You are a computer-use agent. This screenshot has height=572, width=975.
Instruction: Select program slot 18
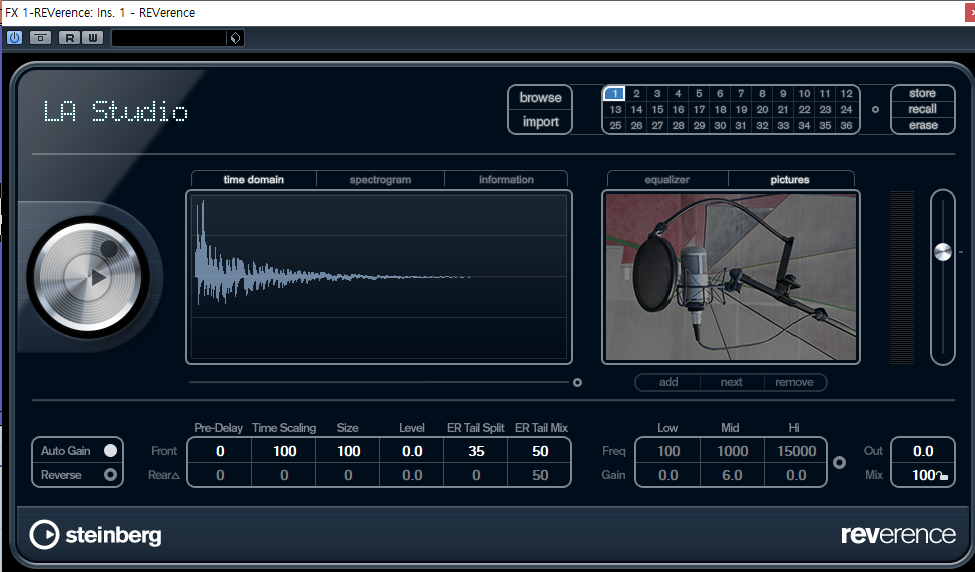pyautogui.click(x=720, y=109)
